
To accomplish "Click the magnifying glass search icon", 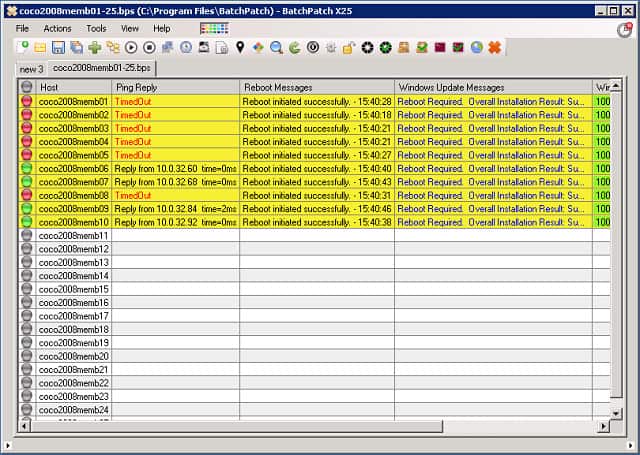I will (x=276, y=48).
